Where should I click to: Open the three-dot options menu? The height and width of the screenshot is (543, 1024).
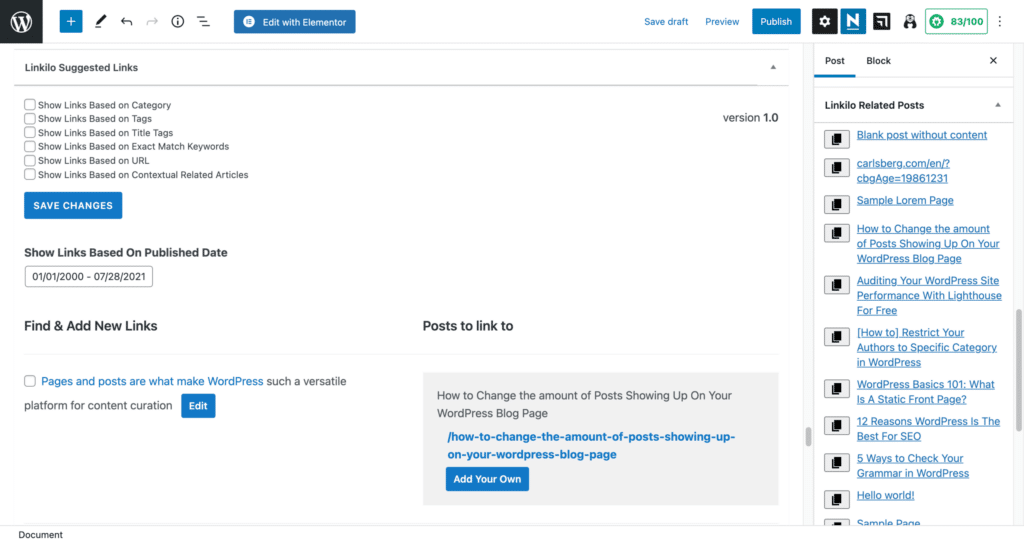[x=1000, y=22]
